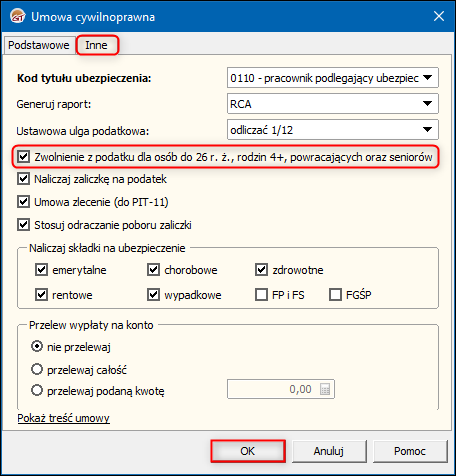Disable Stosuj odraczanie poboru zaliczki
Viewport: 456px width, 476px height.
pos(24,225)
